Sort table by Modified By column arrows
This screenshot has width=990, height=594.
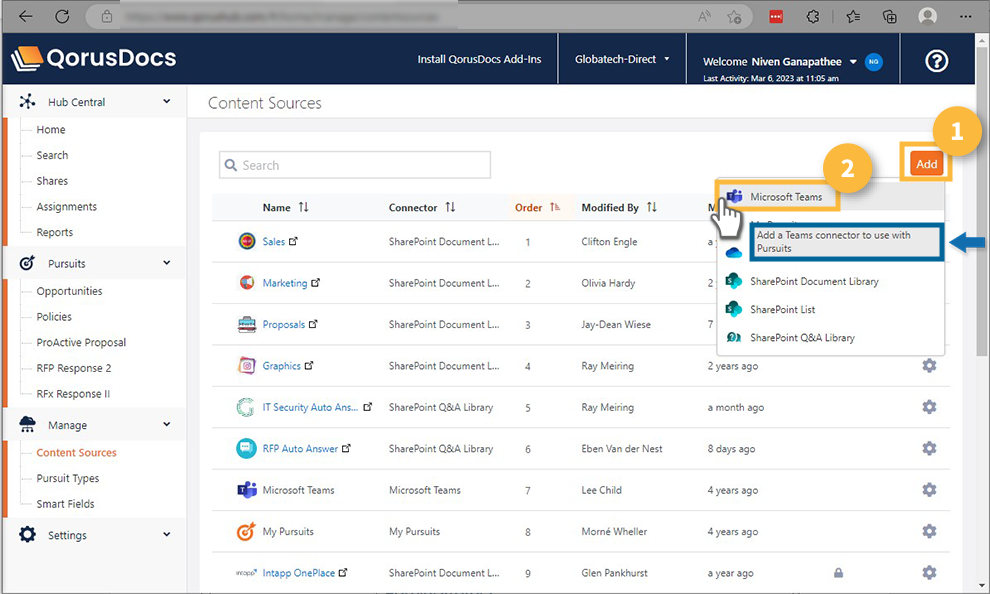click(x=652, y=207)
